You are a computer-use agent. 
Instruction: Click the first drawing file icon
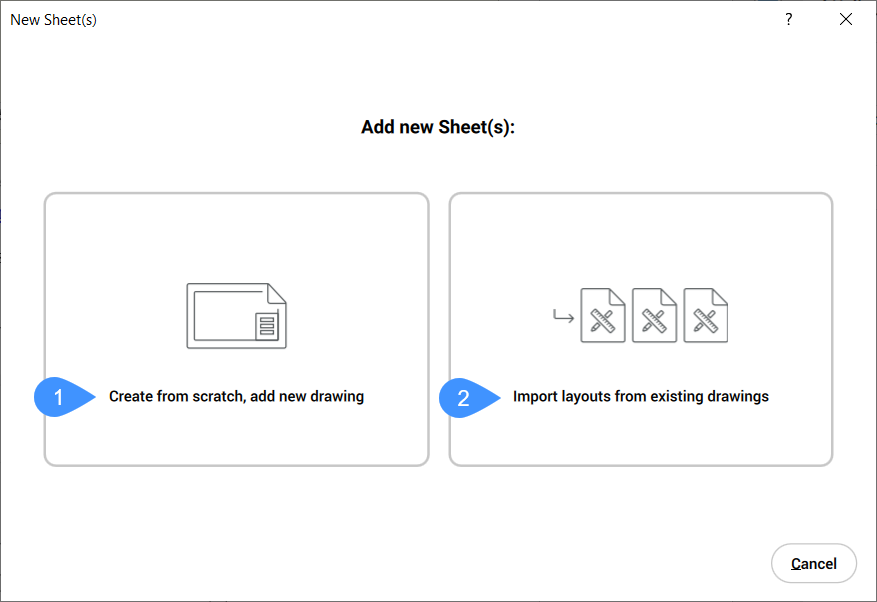coord(603,316)
